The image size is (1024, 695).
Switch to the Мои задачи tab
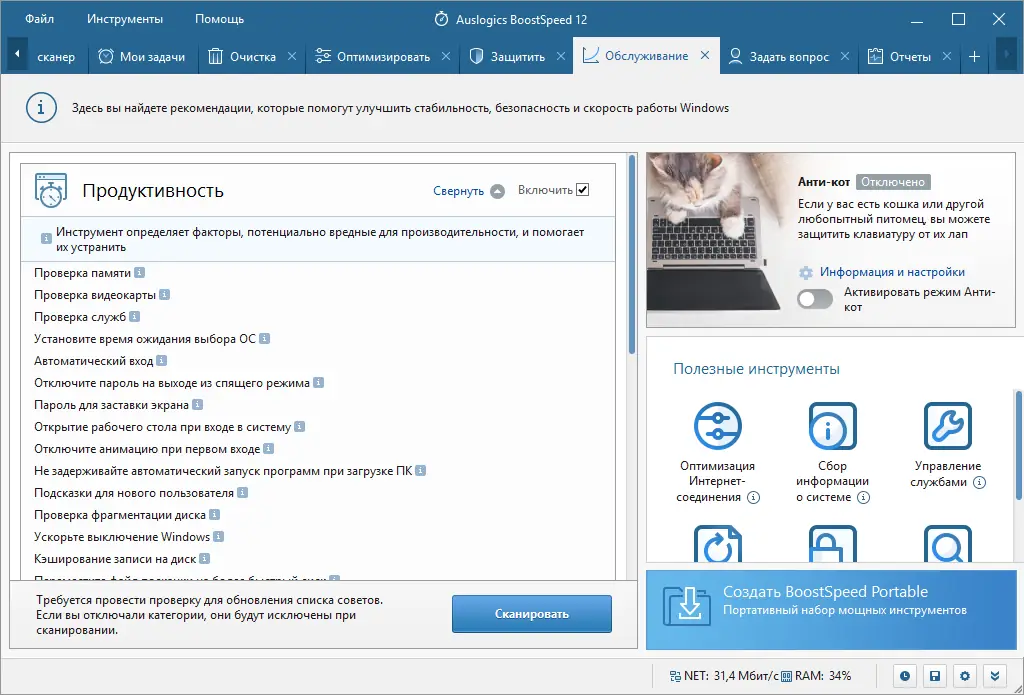tap(142, 57)
